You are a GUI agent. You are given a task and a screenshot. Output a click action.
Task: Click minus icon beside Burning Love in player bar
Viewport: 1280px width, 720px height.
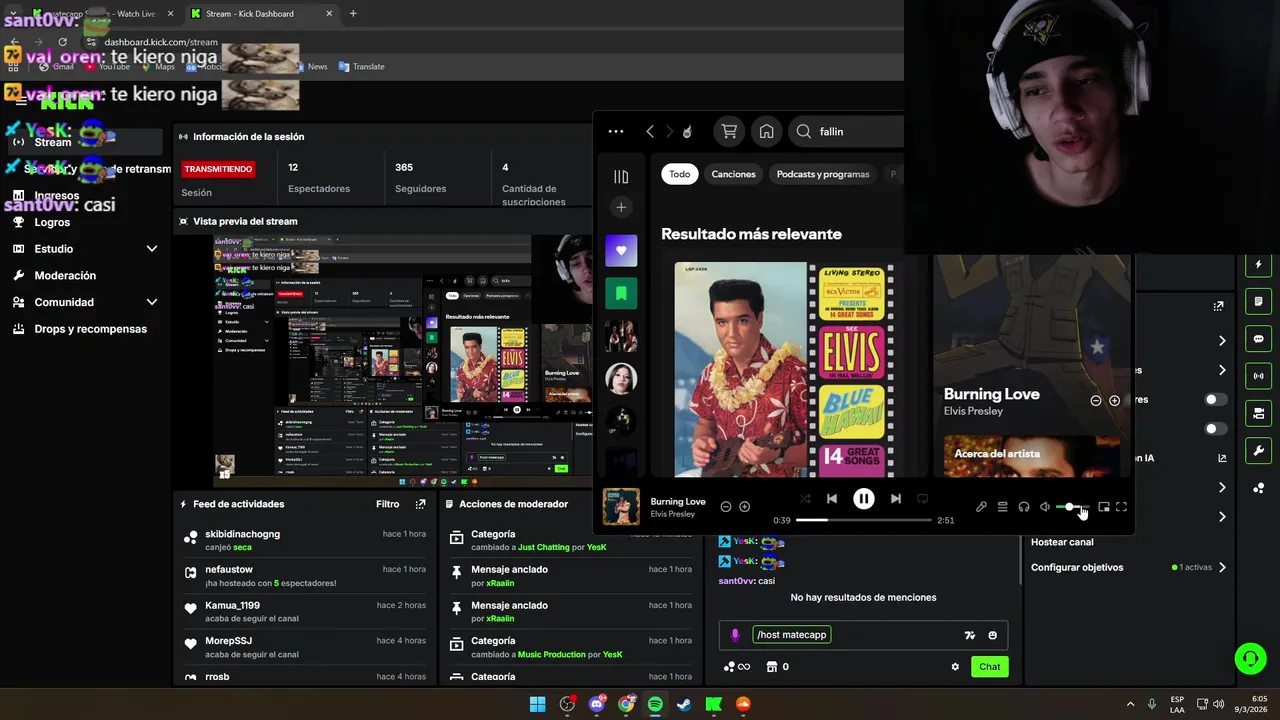point(726,507)
